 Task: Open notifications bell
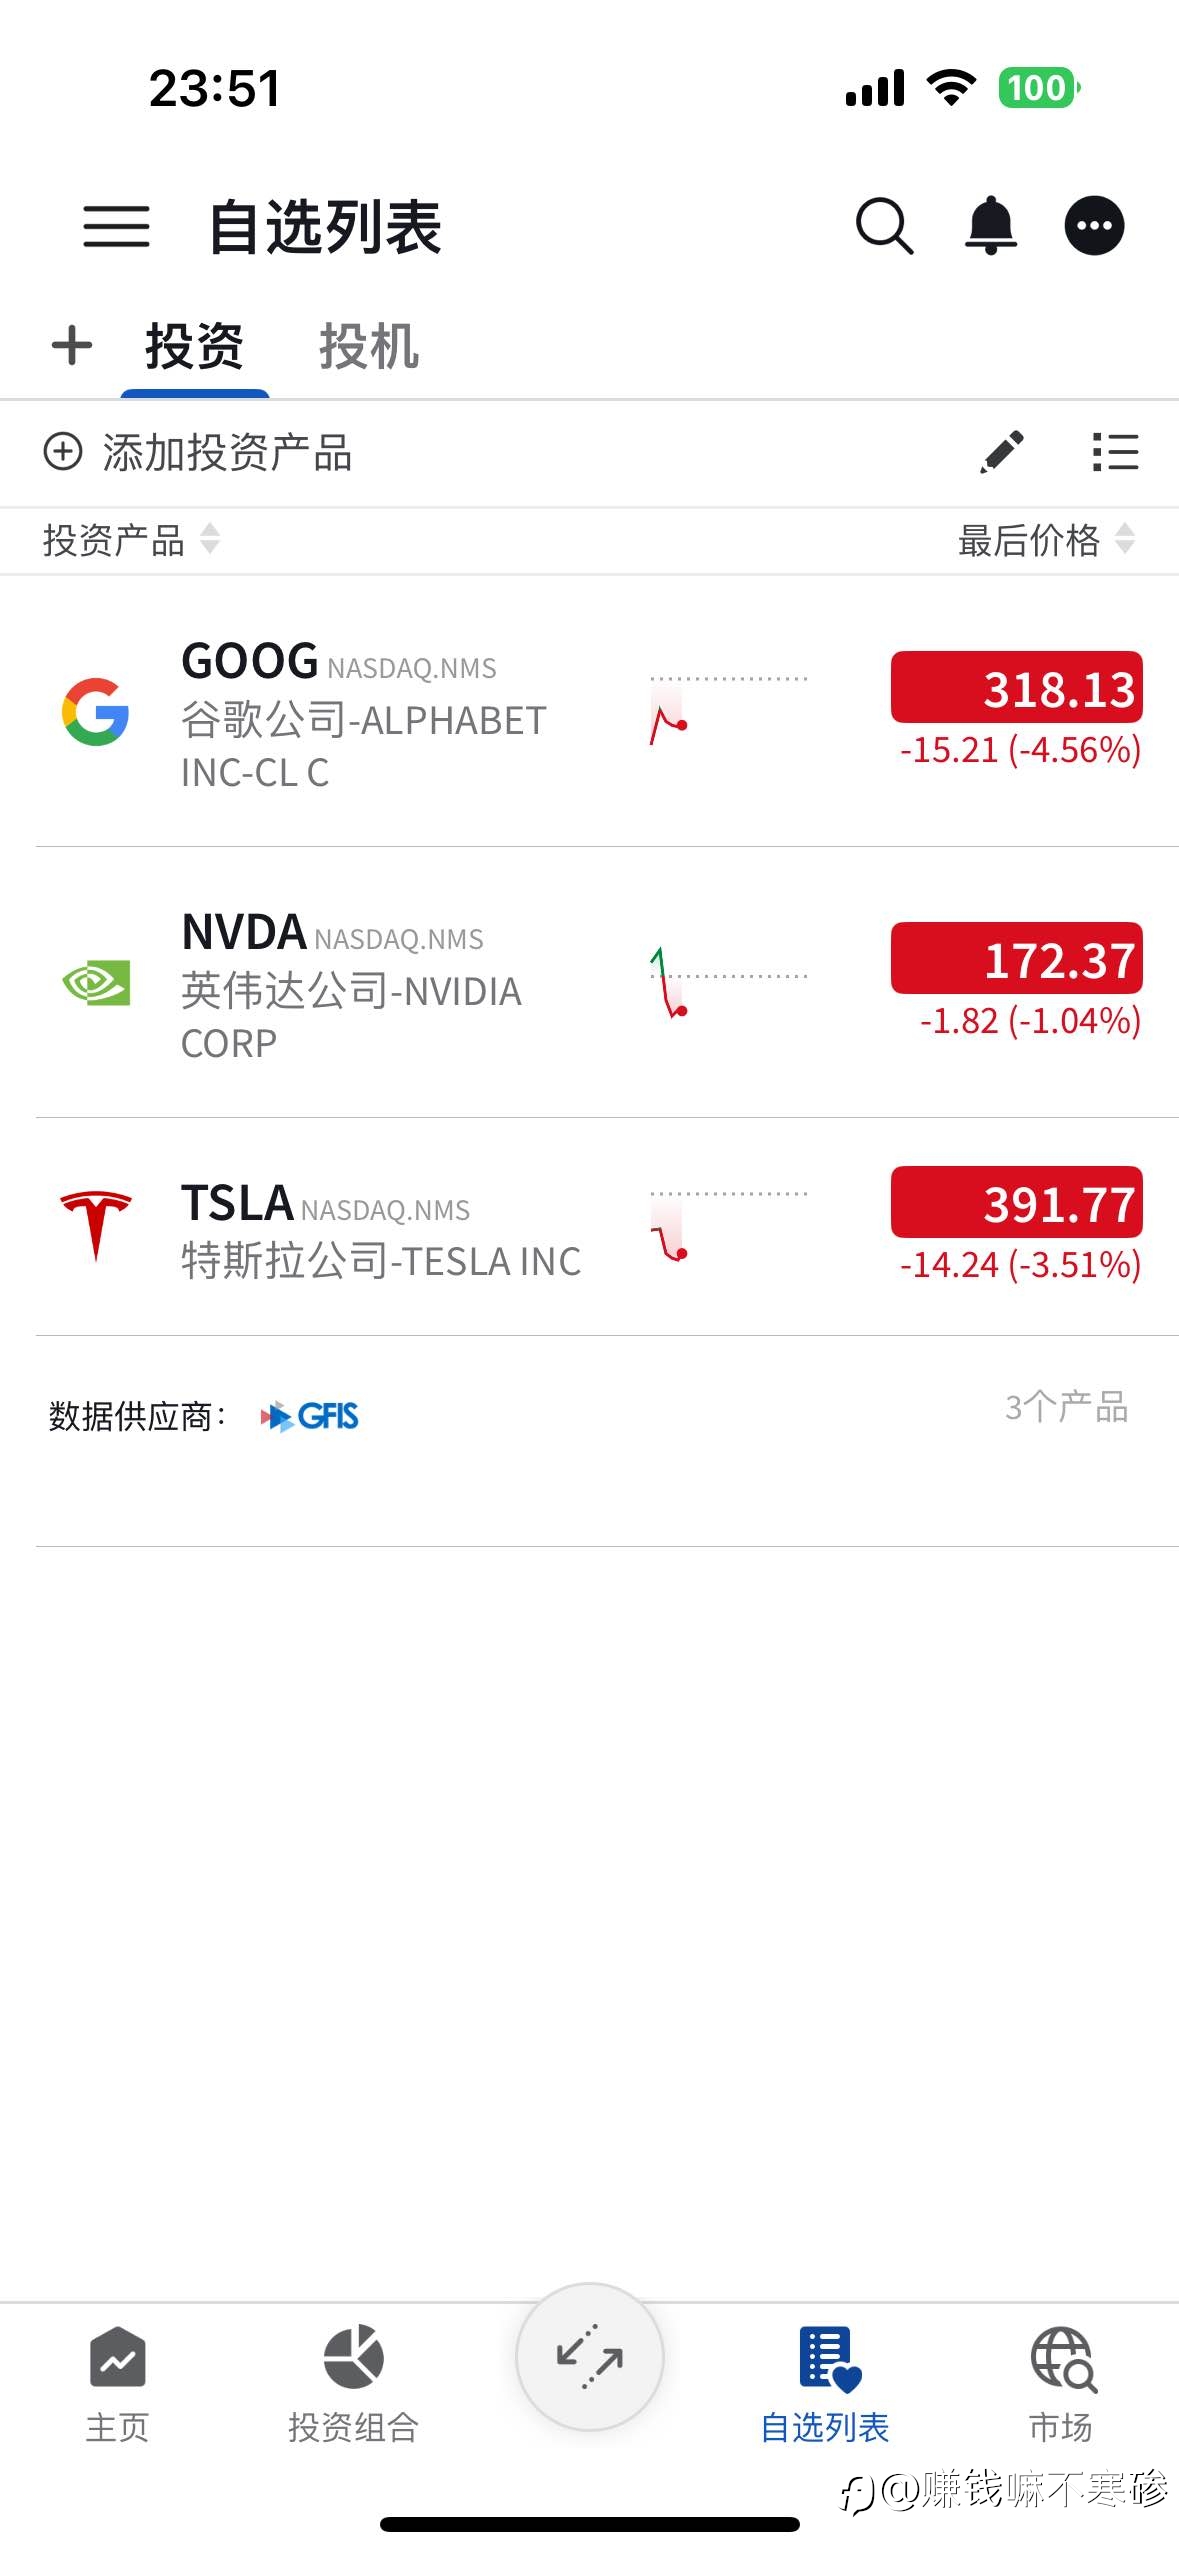point(990,226)
